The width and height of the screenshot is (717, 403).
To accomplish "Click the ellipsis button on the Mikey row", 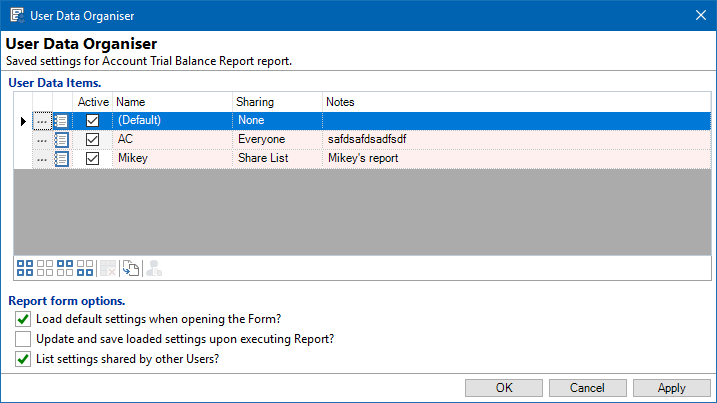I will point(42,159).
